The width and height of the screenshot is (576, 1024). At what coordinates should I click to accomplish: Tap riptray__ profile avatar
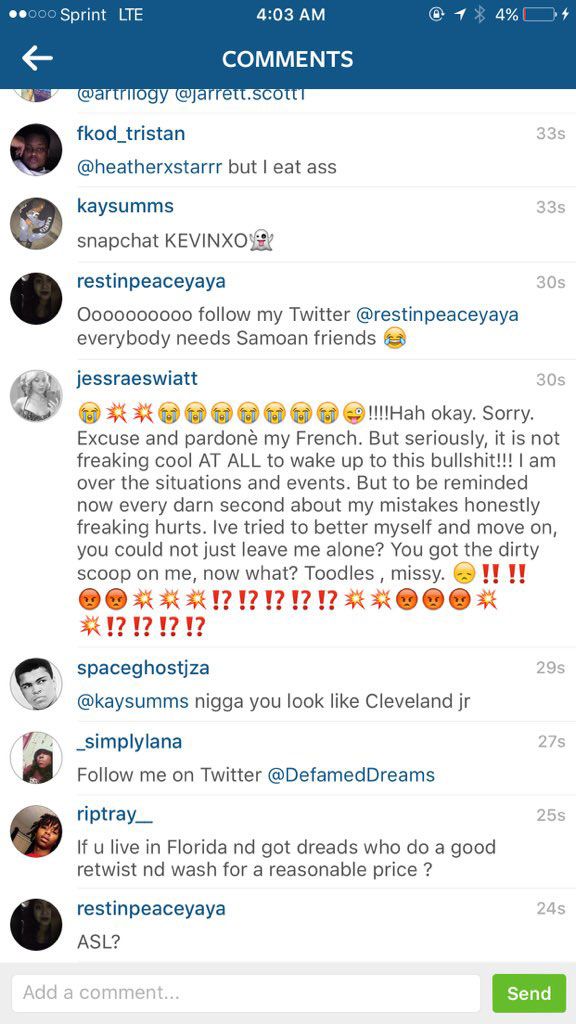click(36, 831)
